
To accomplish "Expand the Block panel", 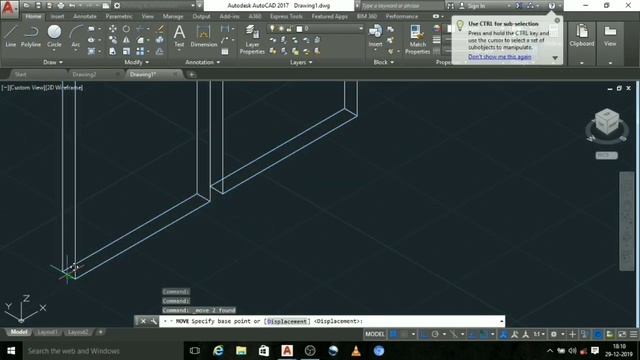I will click(x=384, y=62).
